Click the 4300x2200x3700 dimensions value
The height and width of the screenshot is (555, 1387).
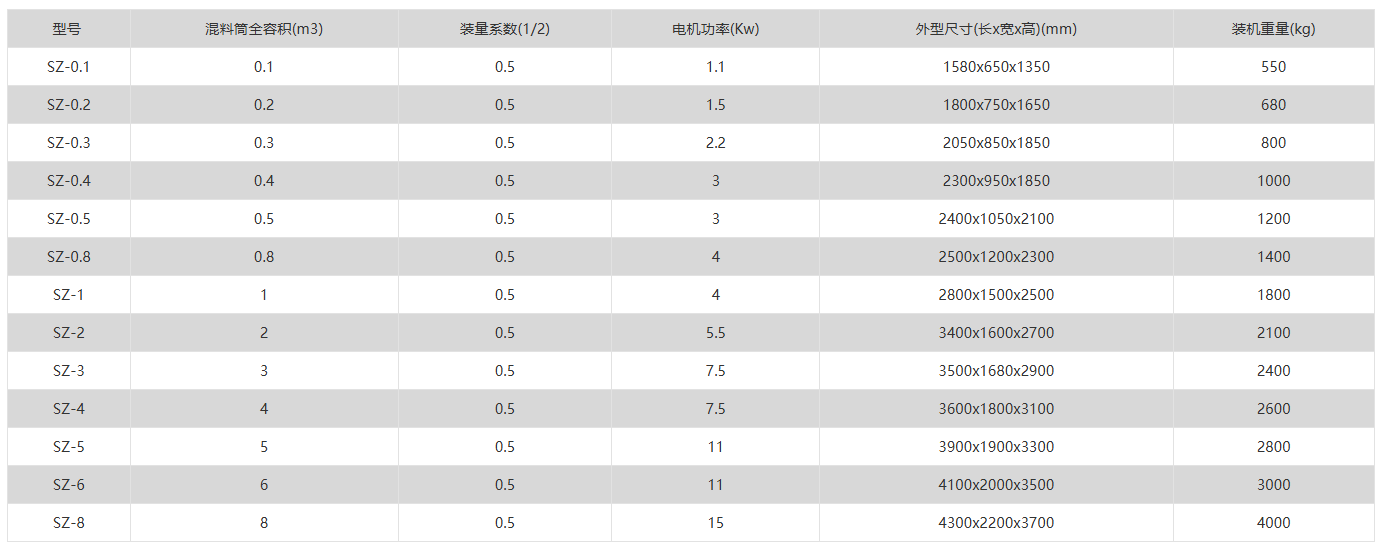coord(996,523)
